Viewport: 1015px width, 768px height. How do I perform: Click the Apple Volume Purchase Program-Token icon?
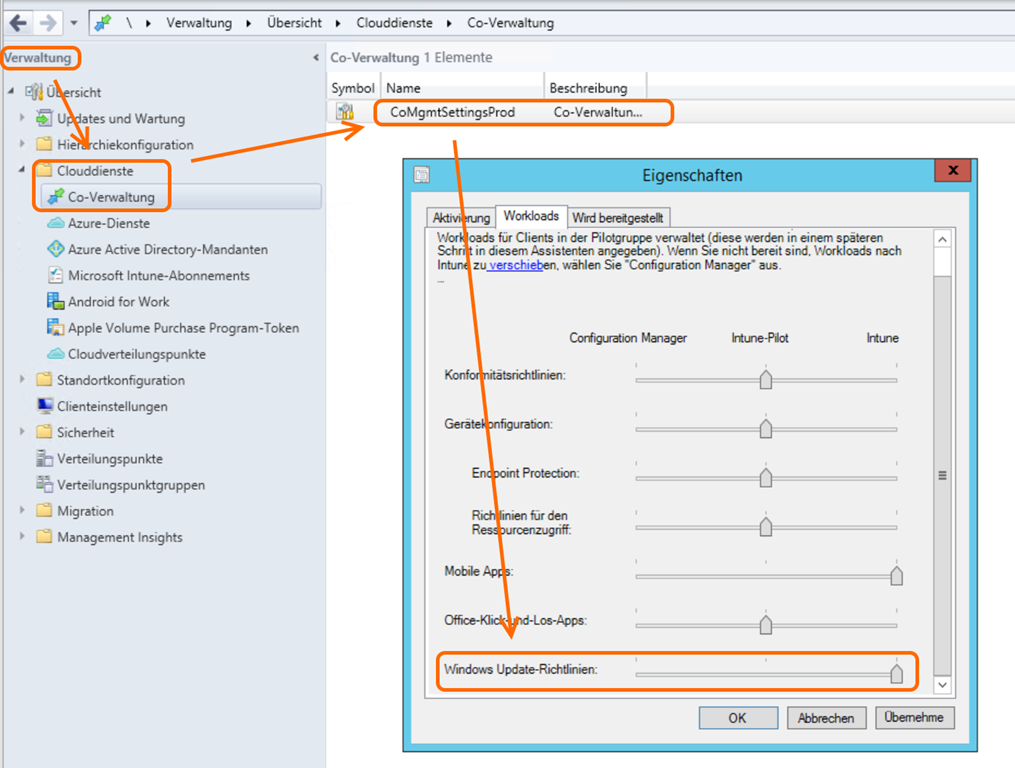(56, 327)
